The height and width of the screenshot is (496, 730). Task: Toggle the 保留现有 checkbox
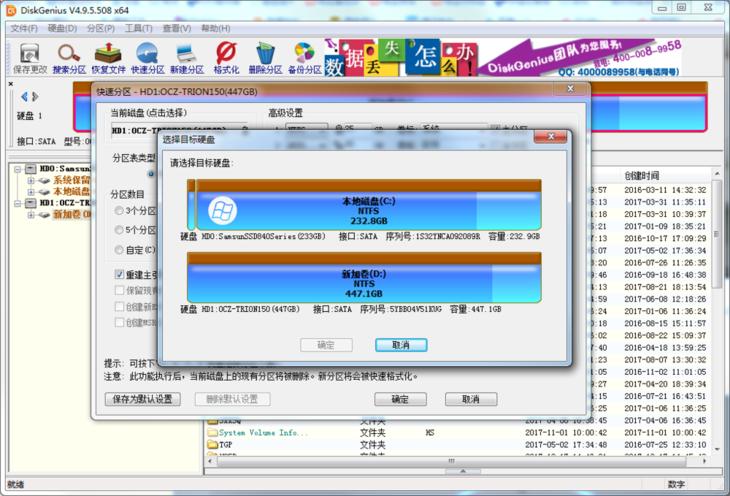click(119, 291)
